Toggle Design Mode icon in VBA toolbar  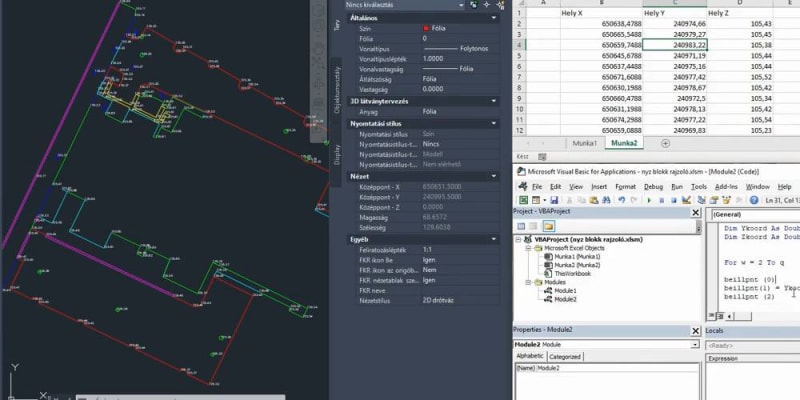(686, 200)
